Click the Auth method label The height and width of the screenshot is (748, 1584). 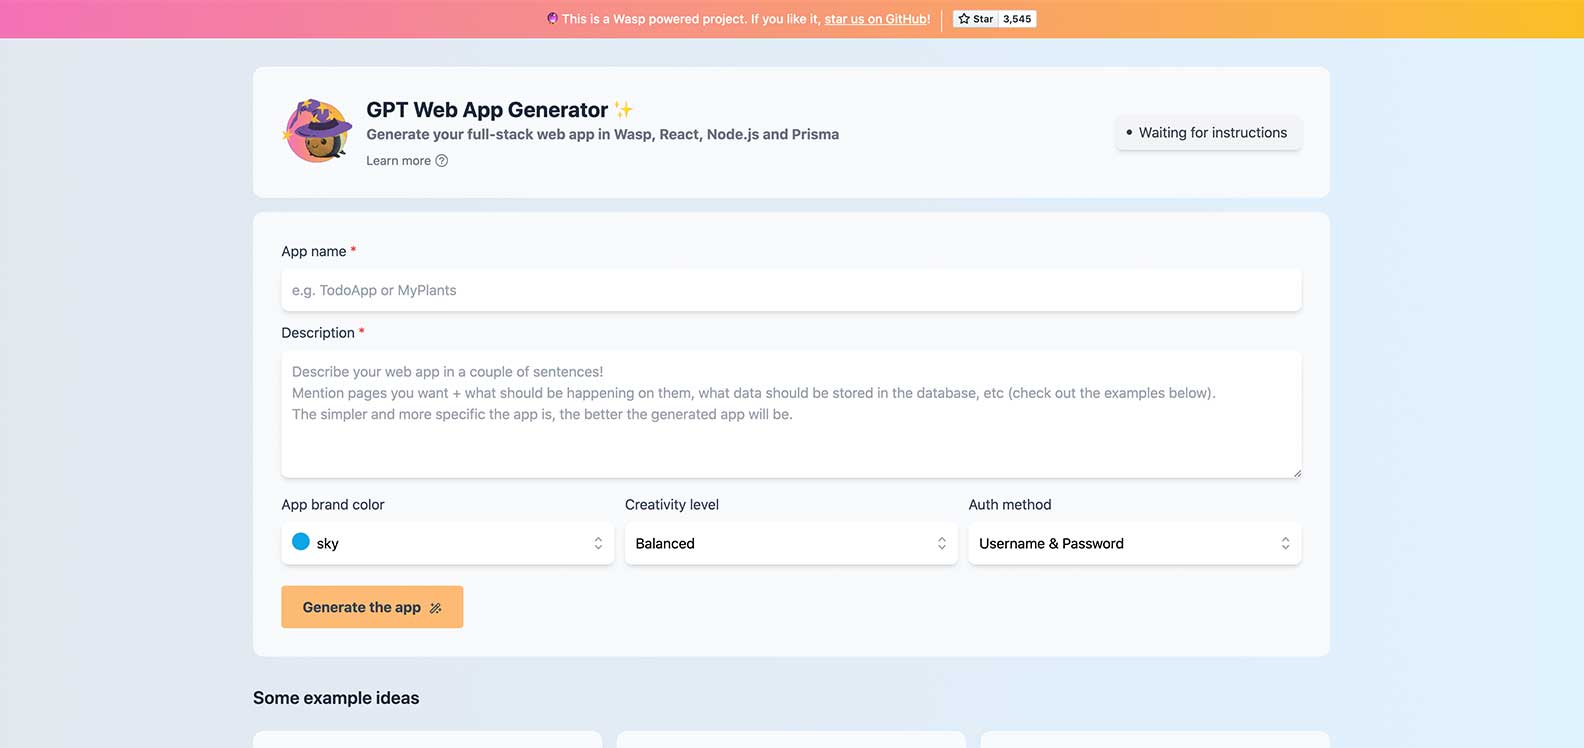coord(1010,505)
